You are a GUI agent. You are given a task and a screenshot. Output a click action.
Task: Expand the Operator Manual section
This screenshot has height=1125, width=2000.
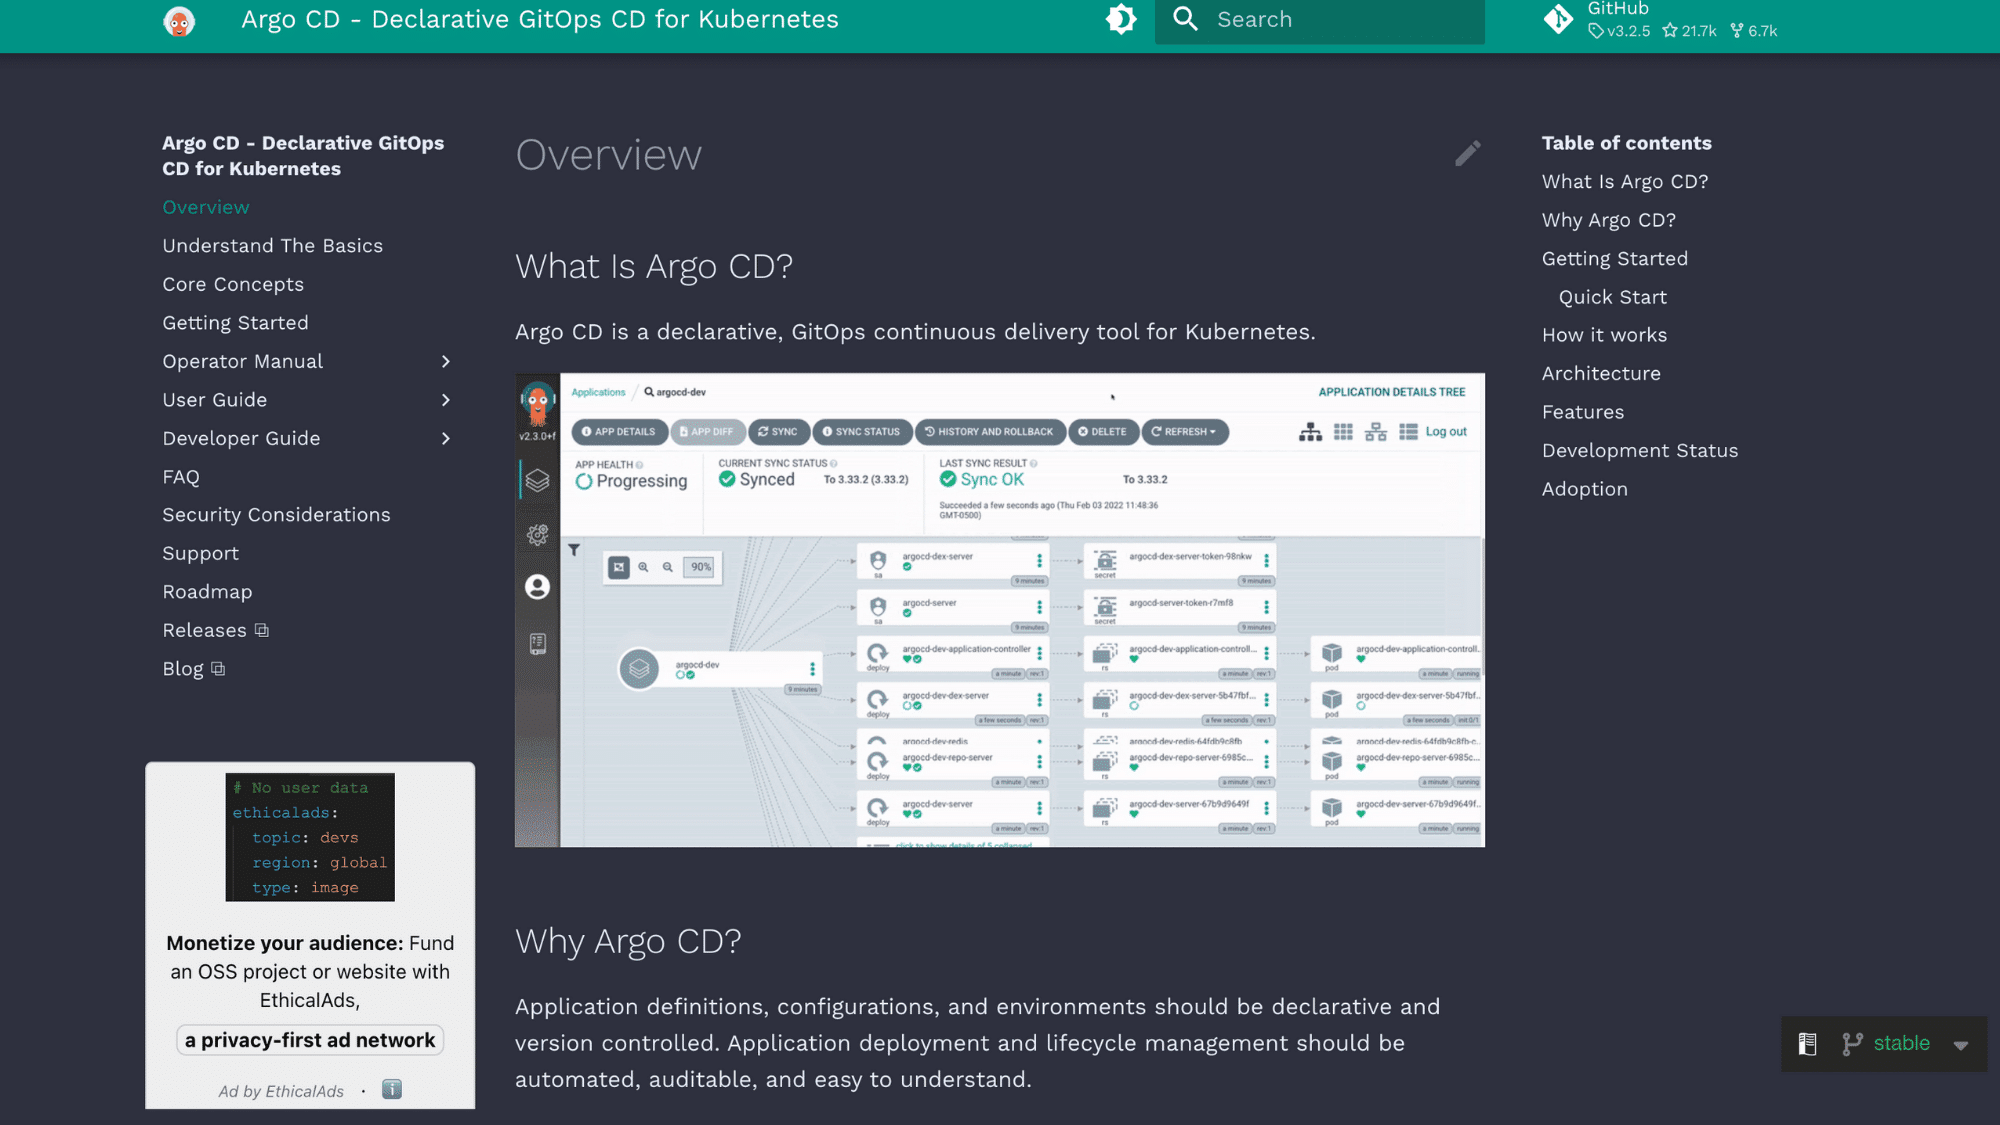pyautogui.click(x=446, y=361)
